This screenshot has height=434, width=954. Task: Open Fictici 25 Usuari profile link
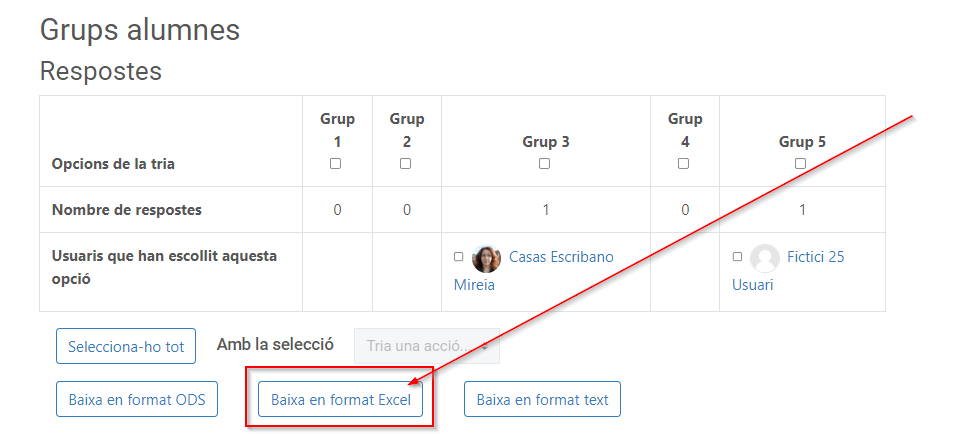815,257
